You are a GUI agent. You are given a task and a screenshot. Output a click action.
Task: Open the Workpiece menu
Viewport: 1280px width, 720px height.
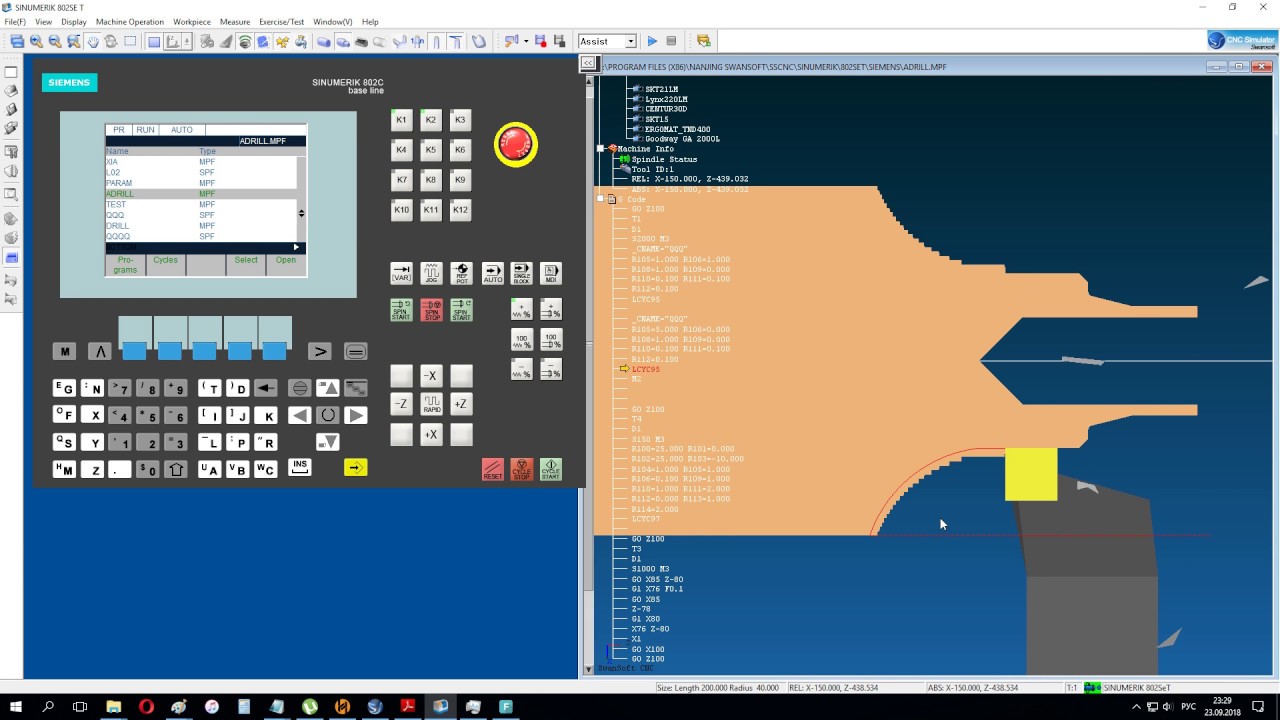192,21
